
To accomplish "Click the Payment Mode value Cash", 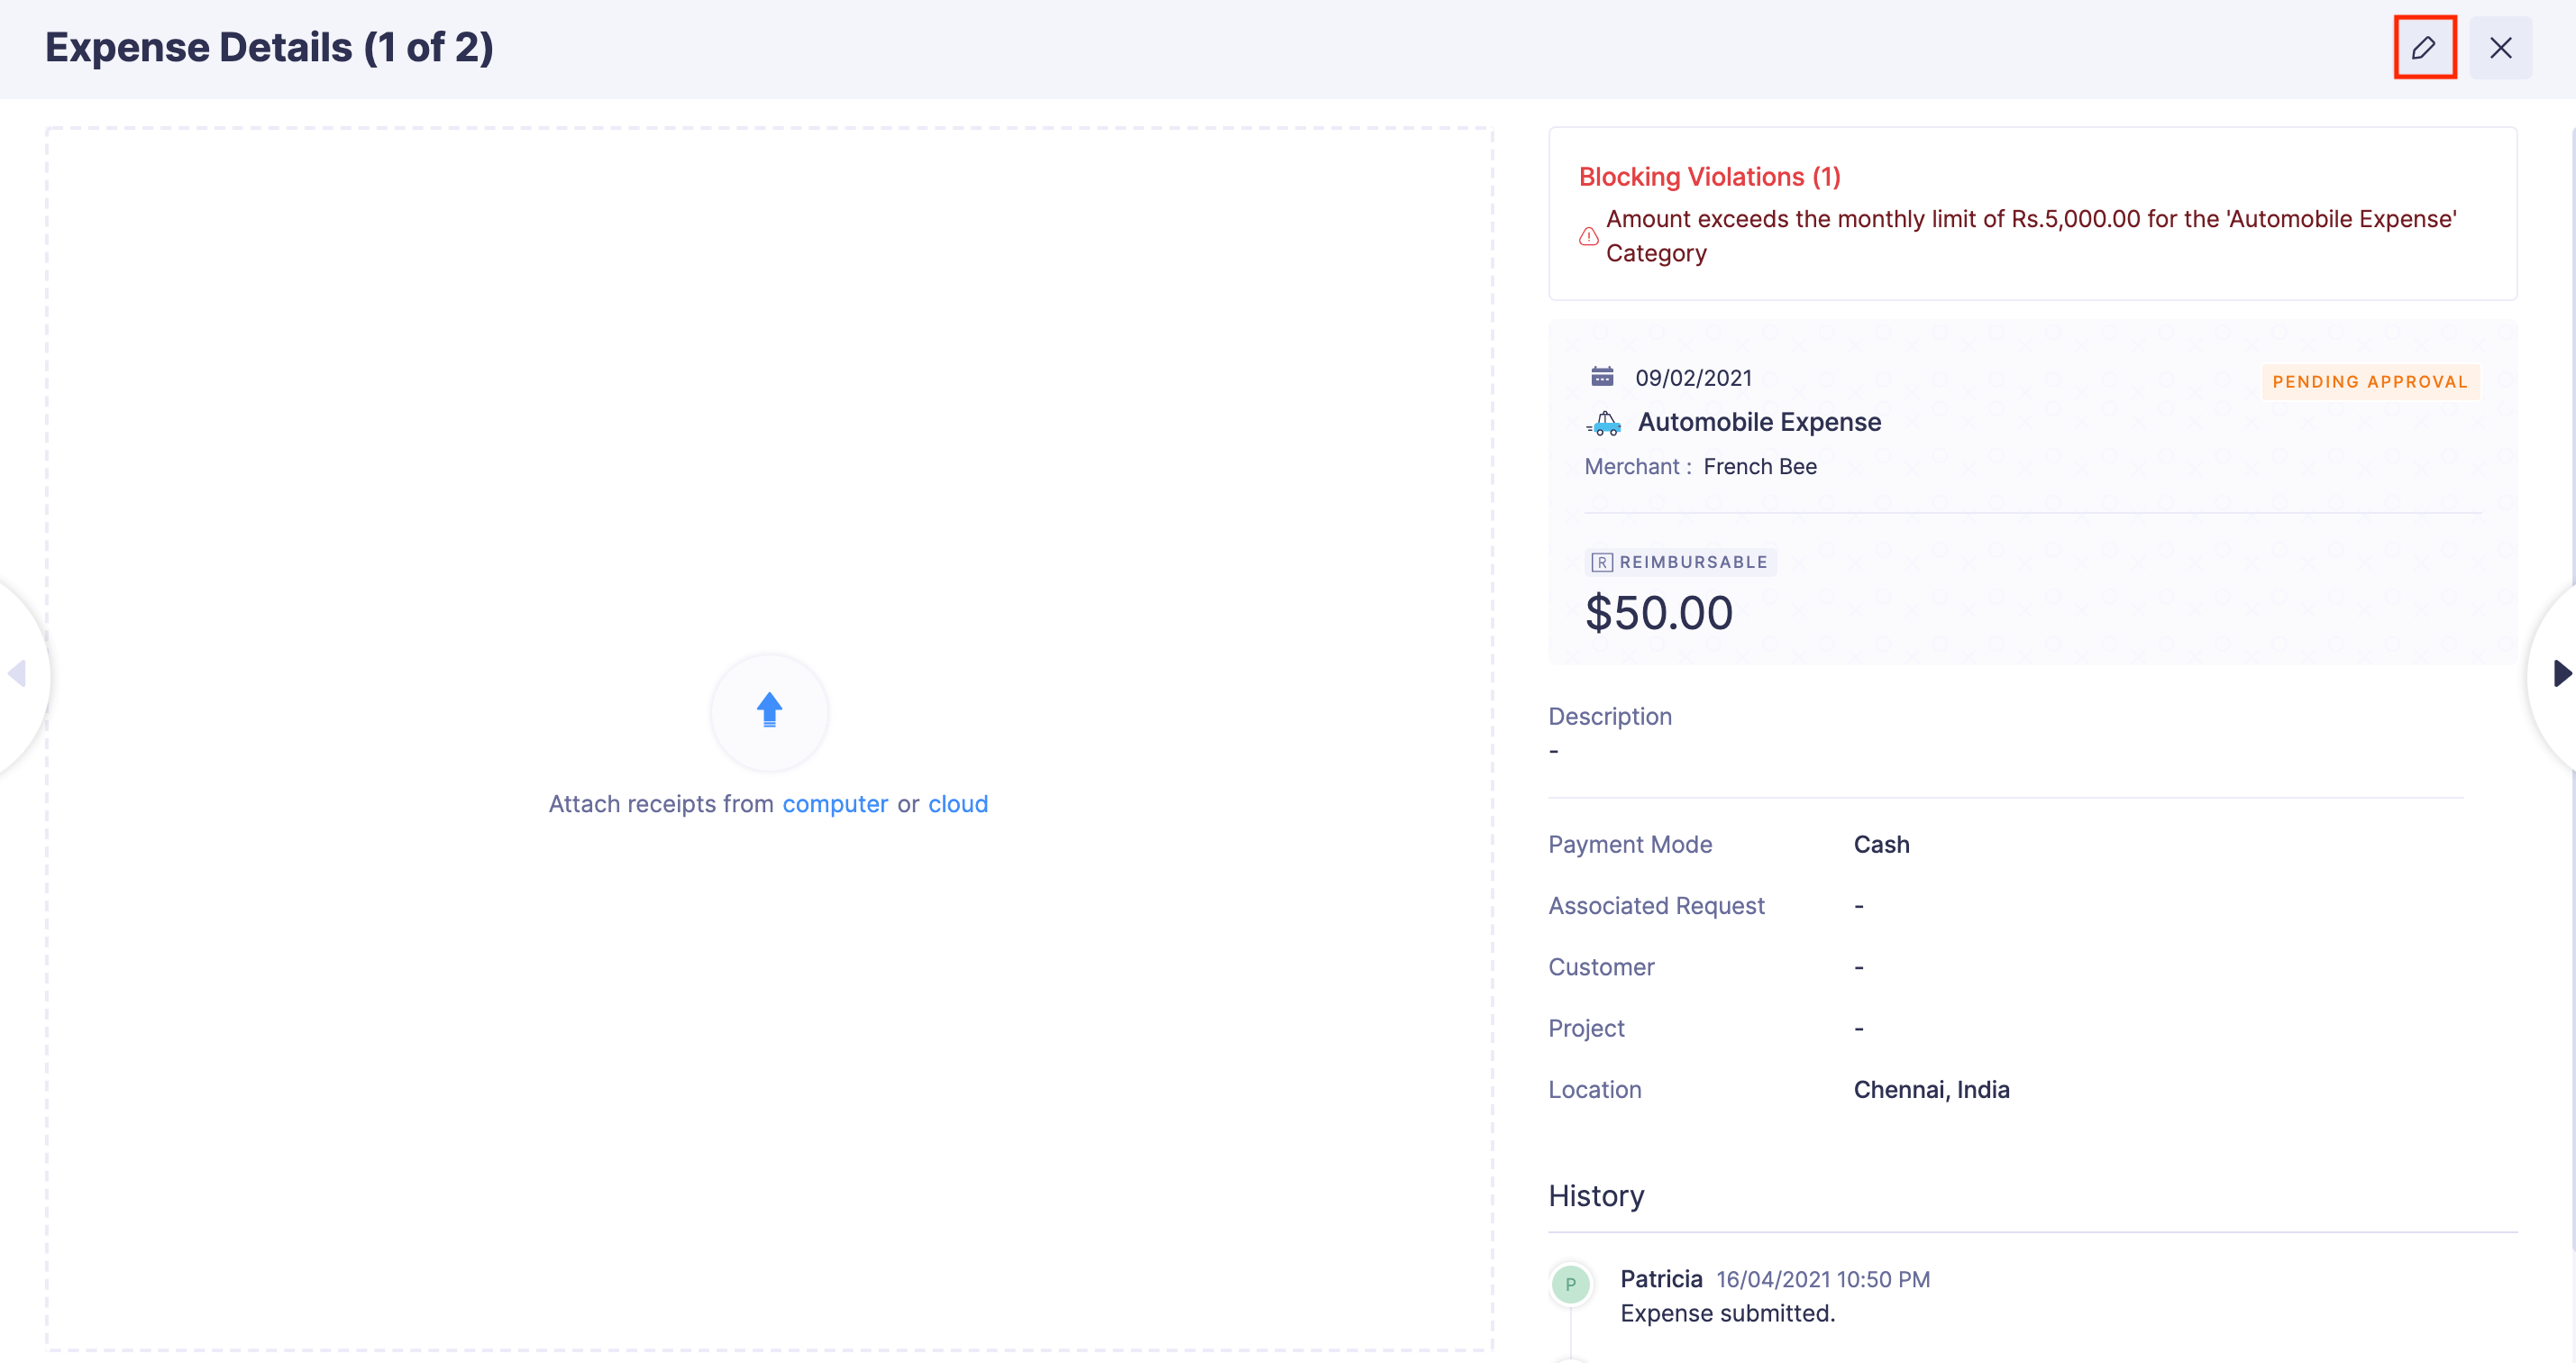I will point(1881,844).
